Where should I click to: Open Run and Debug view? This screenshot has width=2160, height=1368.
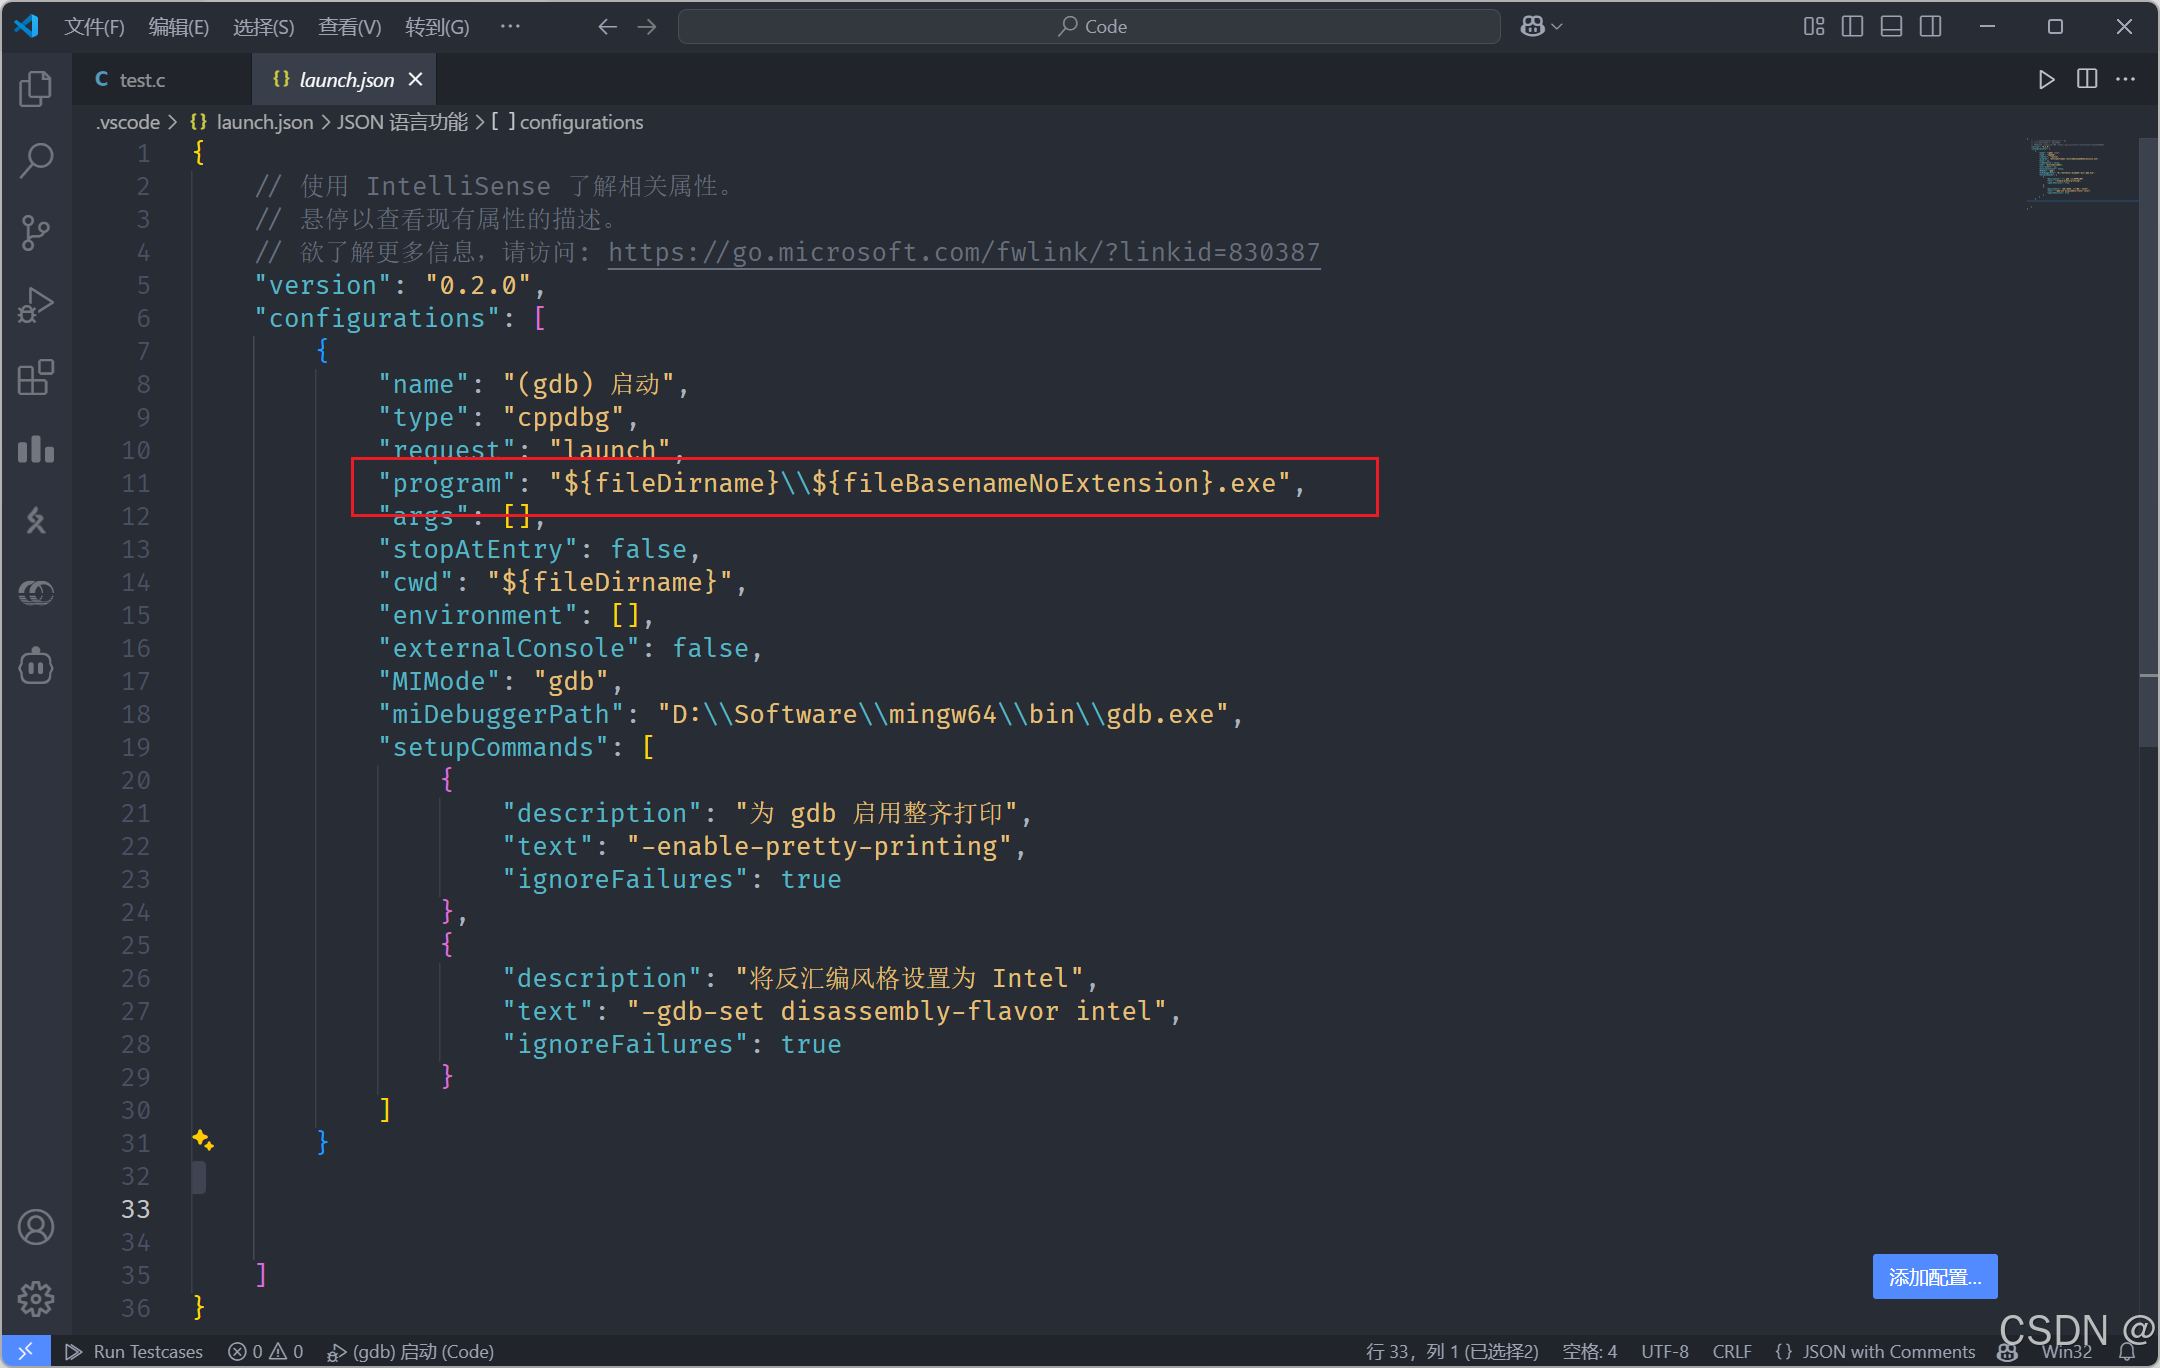pyautogui.click(x=36, y=305)
